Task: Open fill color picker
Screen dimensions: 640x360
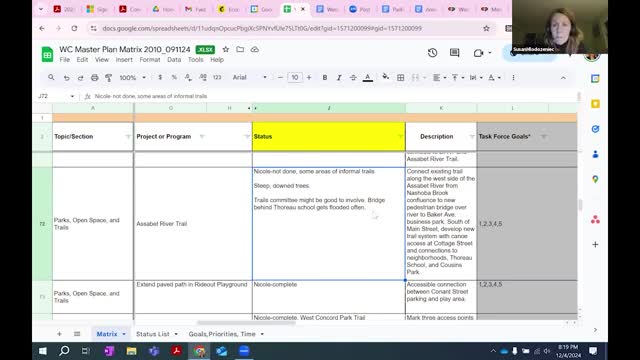Action: (385, 77)
